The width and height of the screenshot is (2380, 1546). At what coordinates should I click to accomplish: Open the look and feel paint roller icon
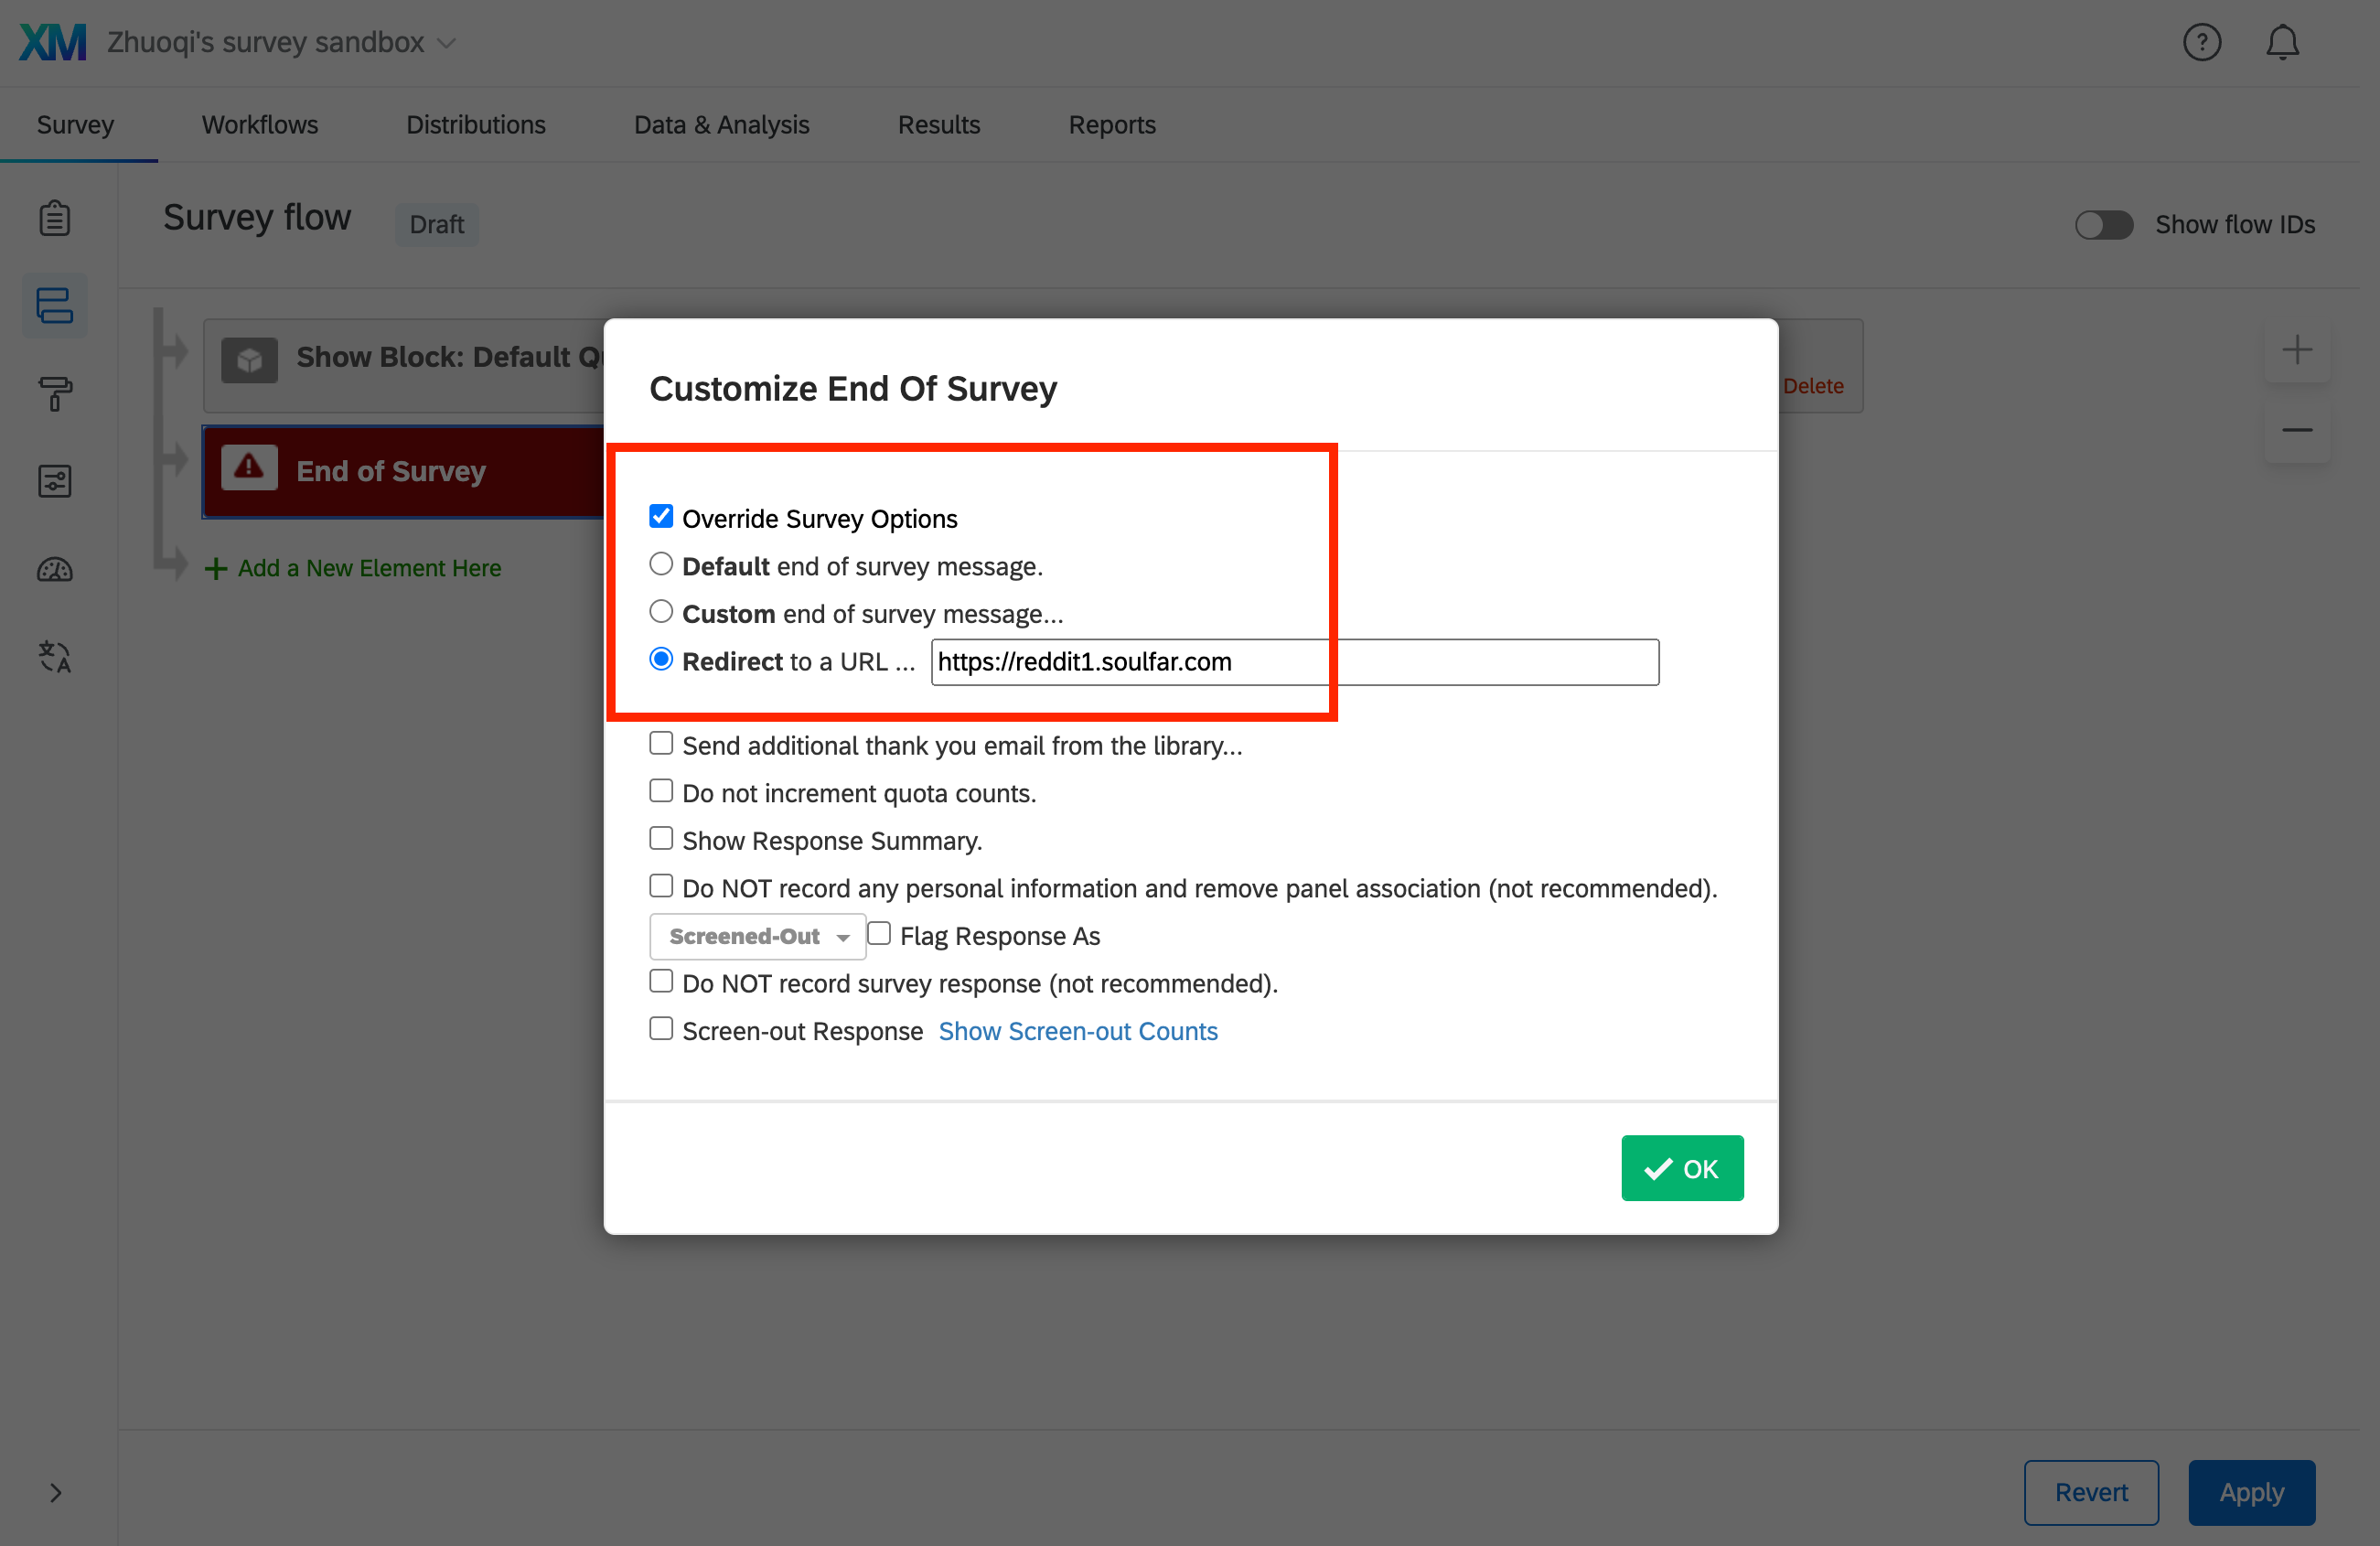(x=55, y=393)
